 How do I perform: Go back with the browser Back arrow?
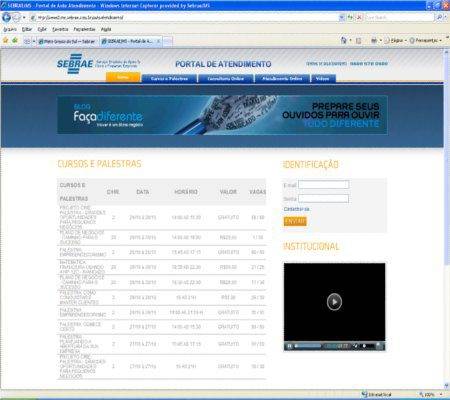click(6, 17)
